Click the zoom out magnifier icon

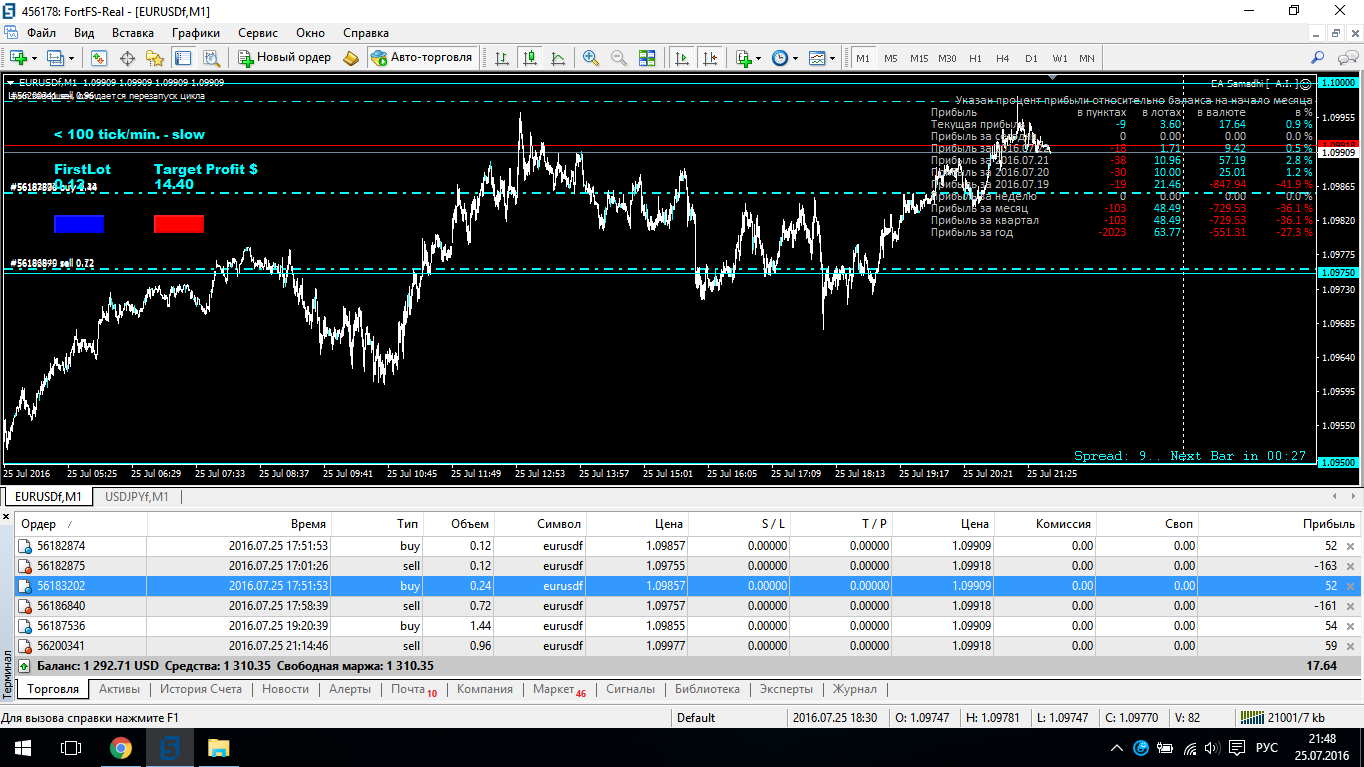click(619, 58)
